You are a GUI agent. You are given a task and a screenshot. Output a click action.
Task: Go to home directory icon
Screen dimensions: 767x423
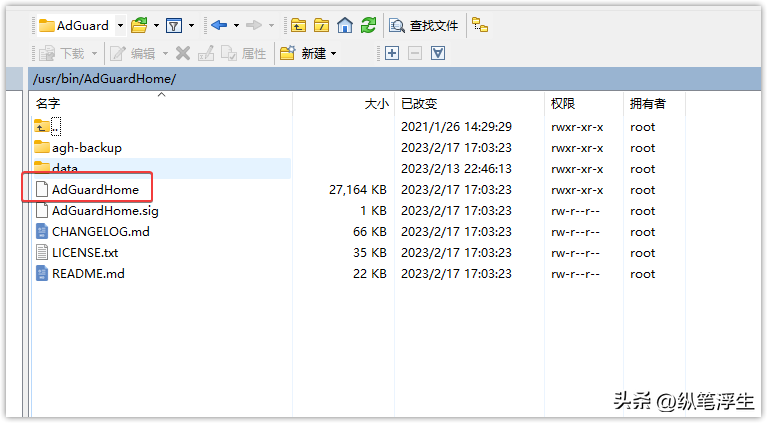[x=345, y=25]
